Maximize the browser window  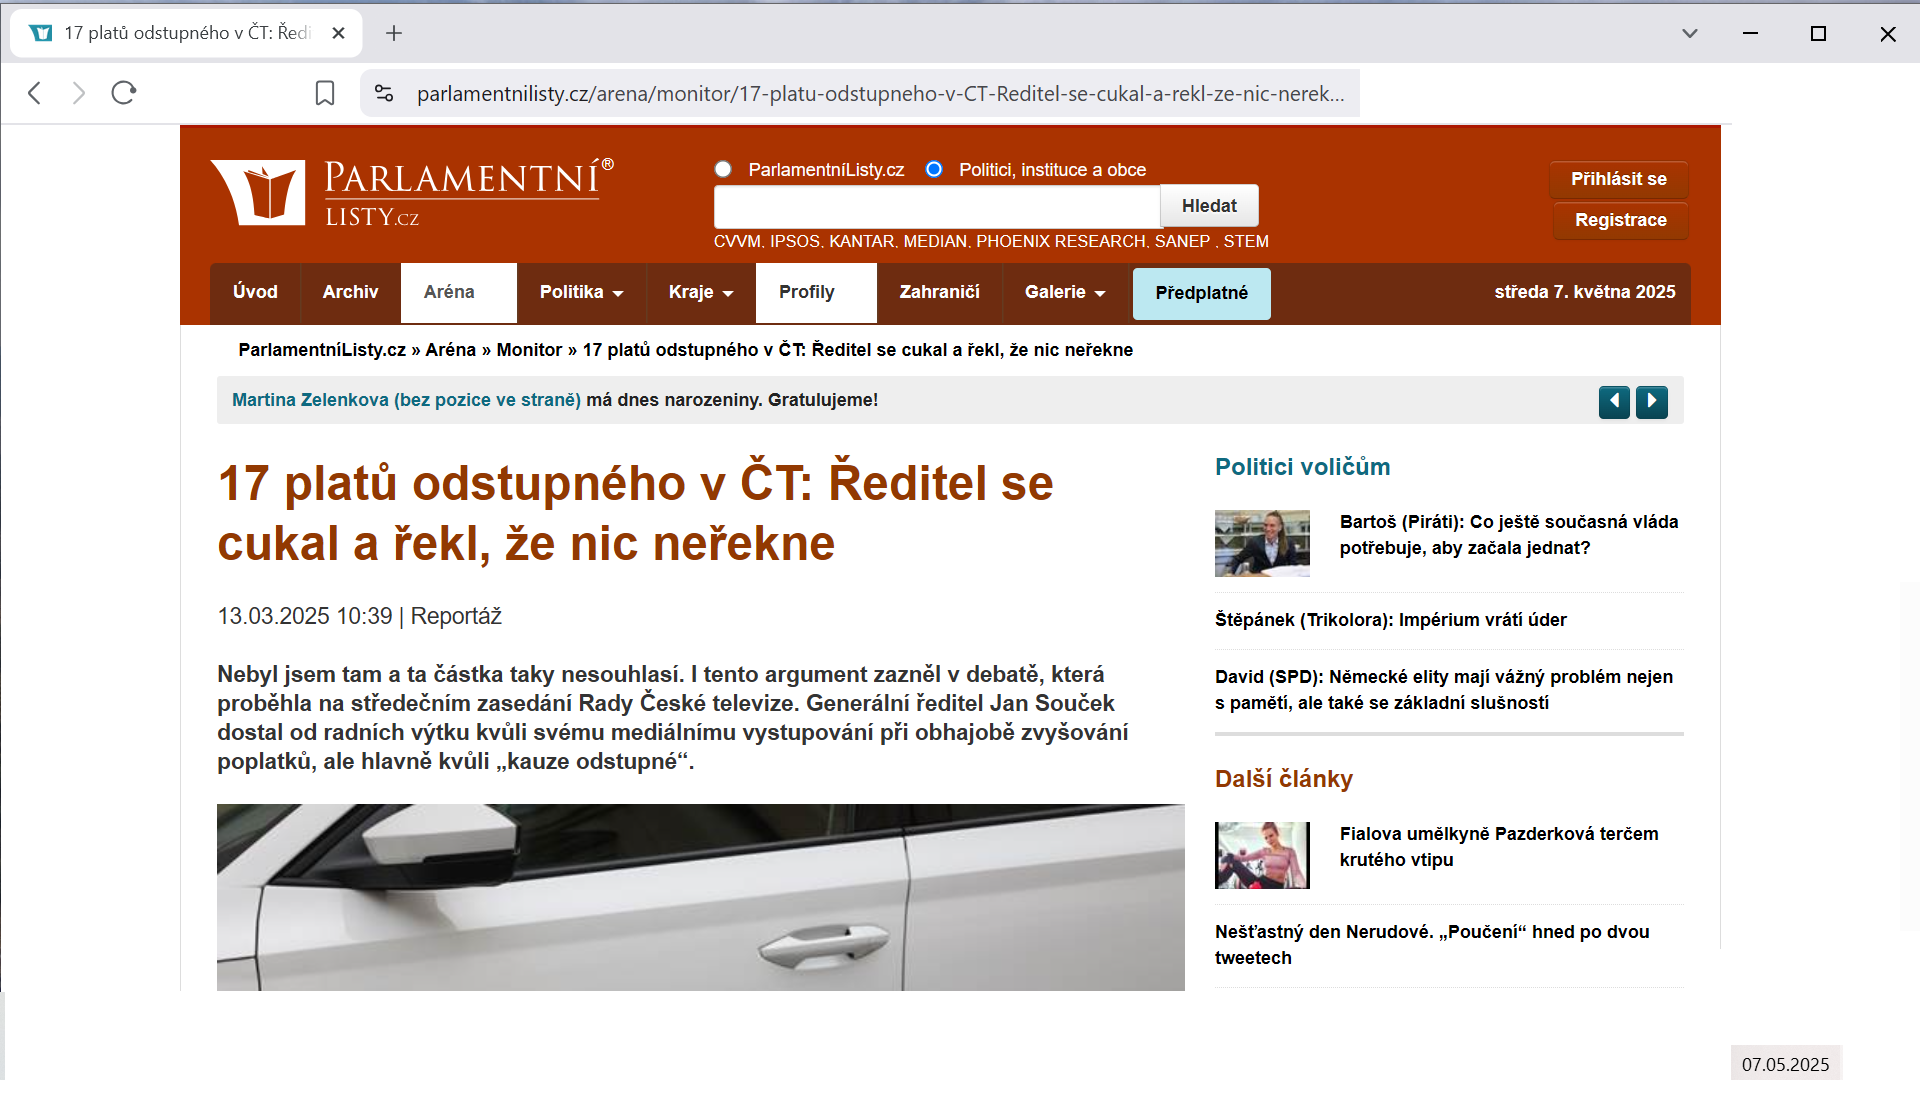tap(1818, 33)
